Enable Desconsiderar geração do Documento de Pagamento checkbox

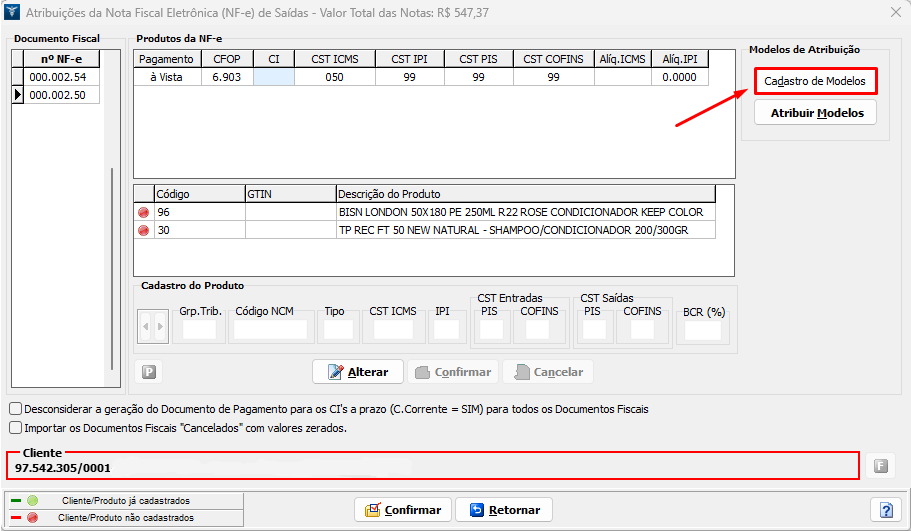tap(15, 409)
